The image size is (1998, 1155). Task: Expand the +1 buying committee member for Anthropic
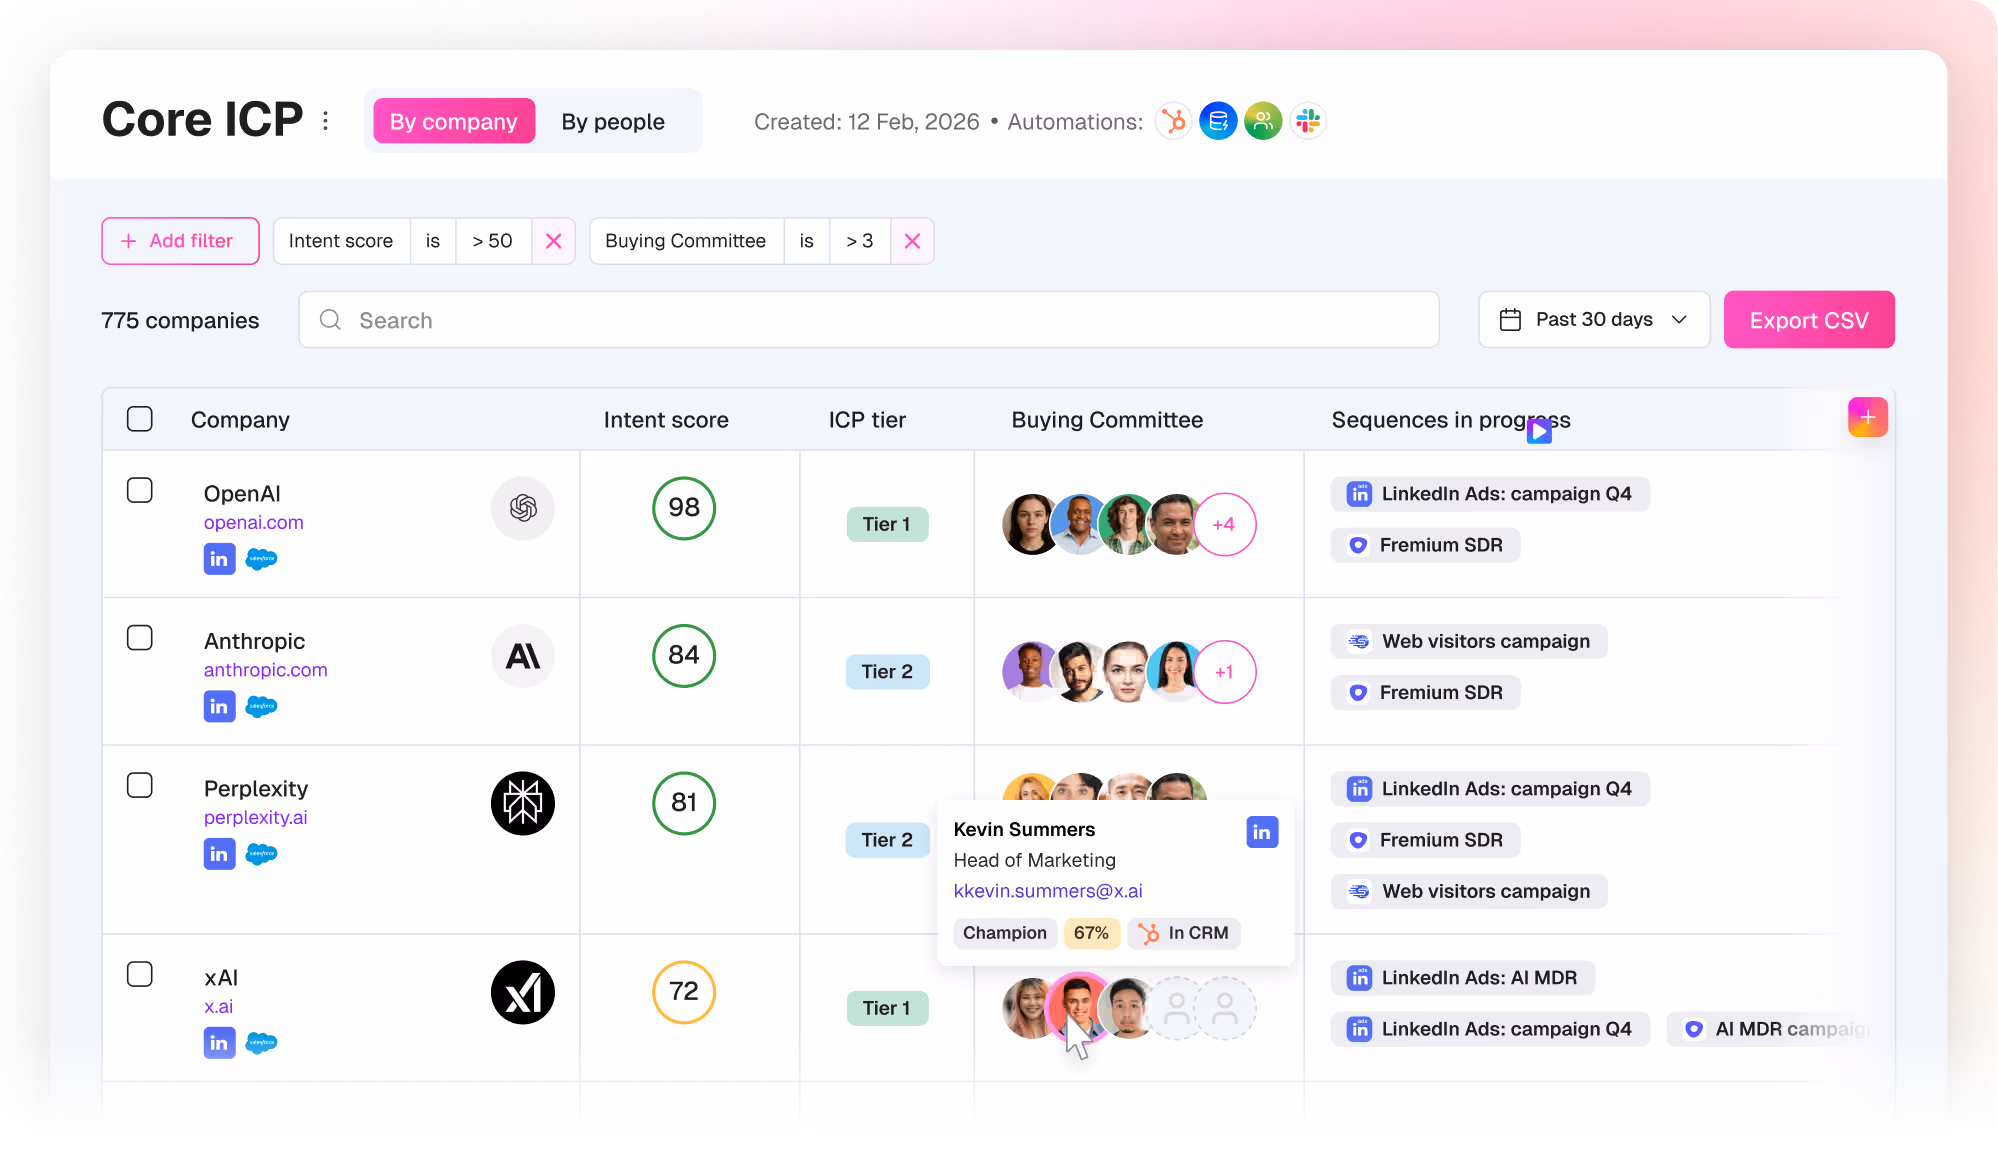pyautogui.click(x=1225, y=671)
